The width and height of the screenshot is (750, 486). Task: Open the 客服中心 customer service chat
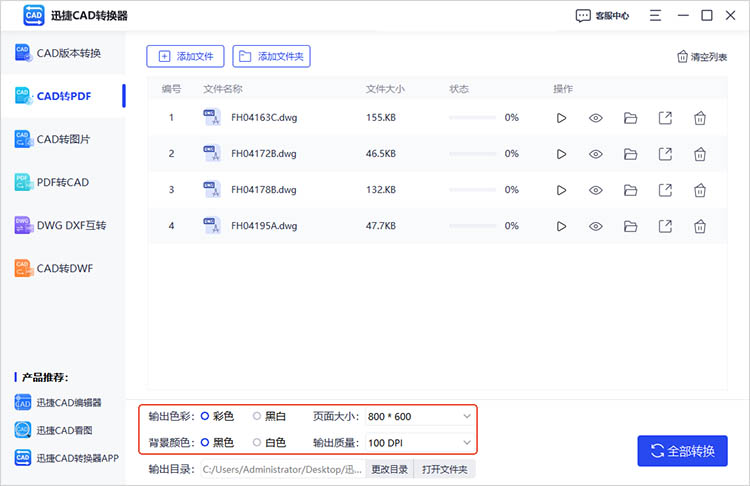(x=602, y=16)
